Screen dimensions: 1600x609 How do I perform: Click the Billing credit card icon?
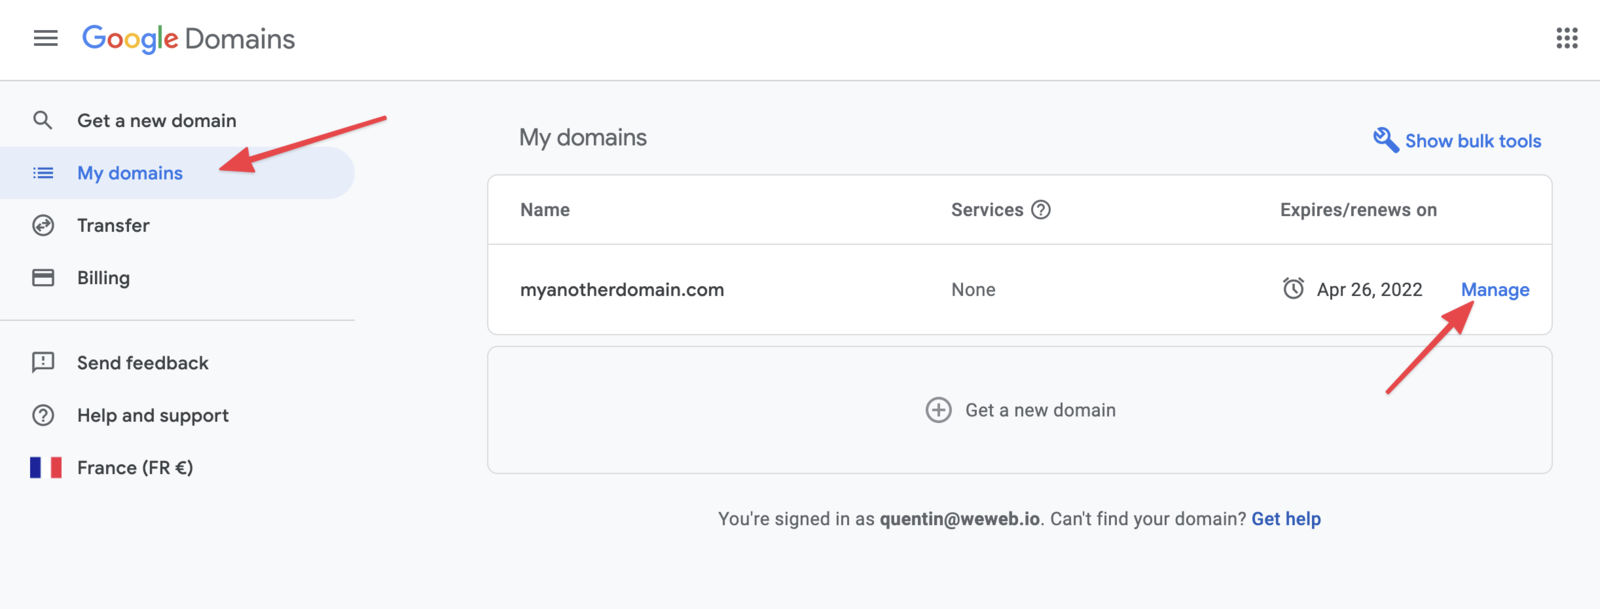[x=43, y=278]
